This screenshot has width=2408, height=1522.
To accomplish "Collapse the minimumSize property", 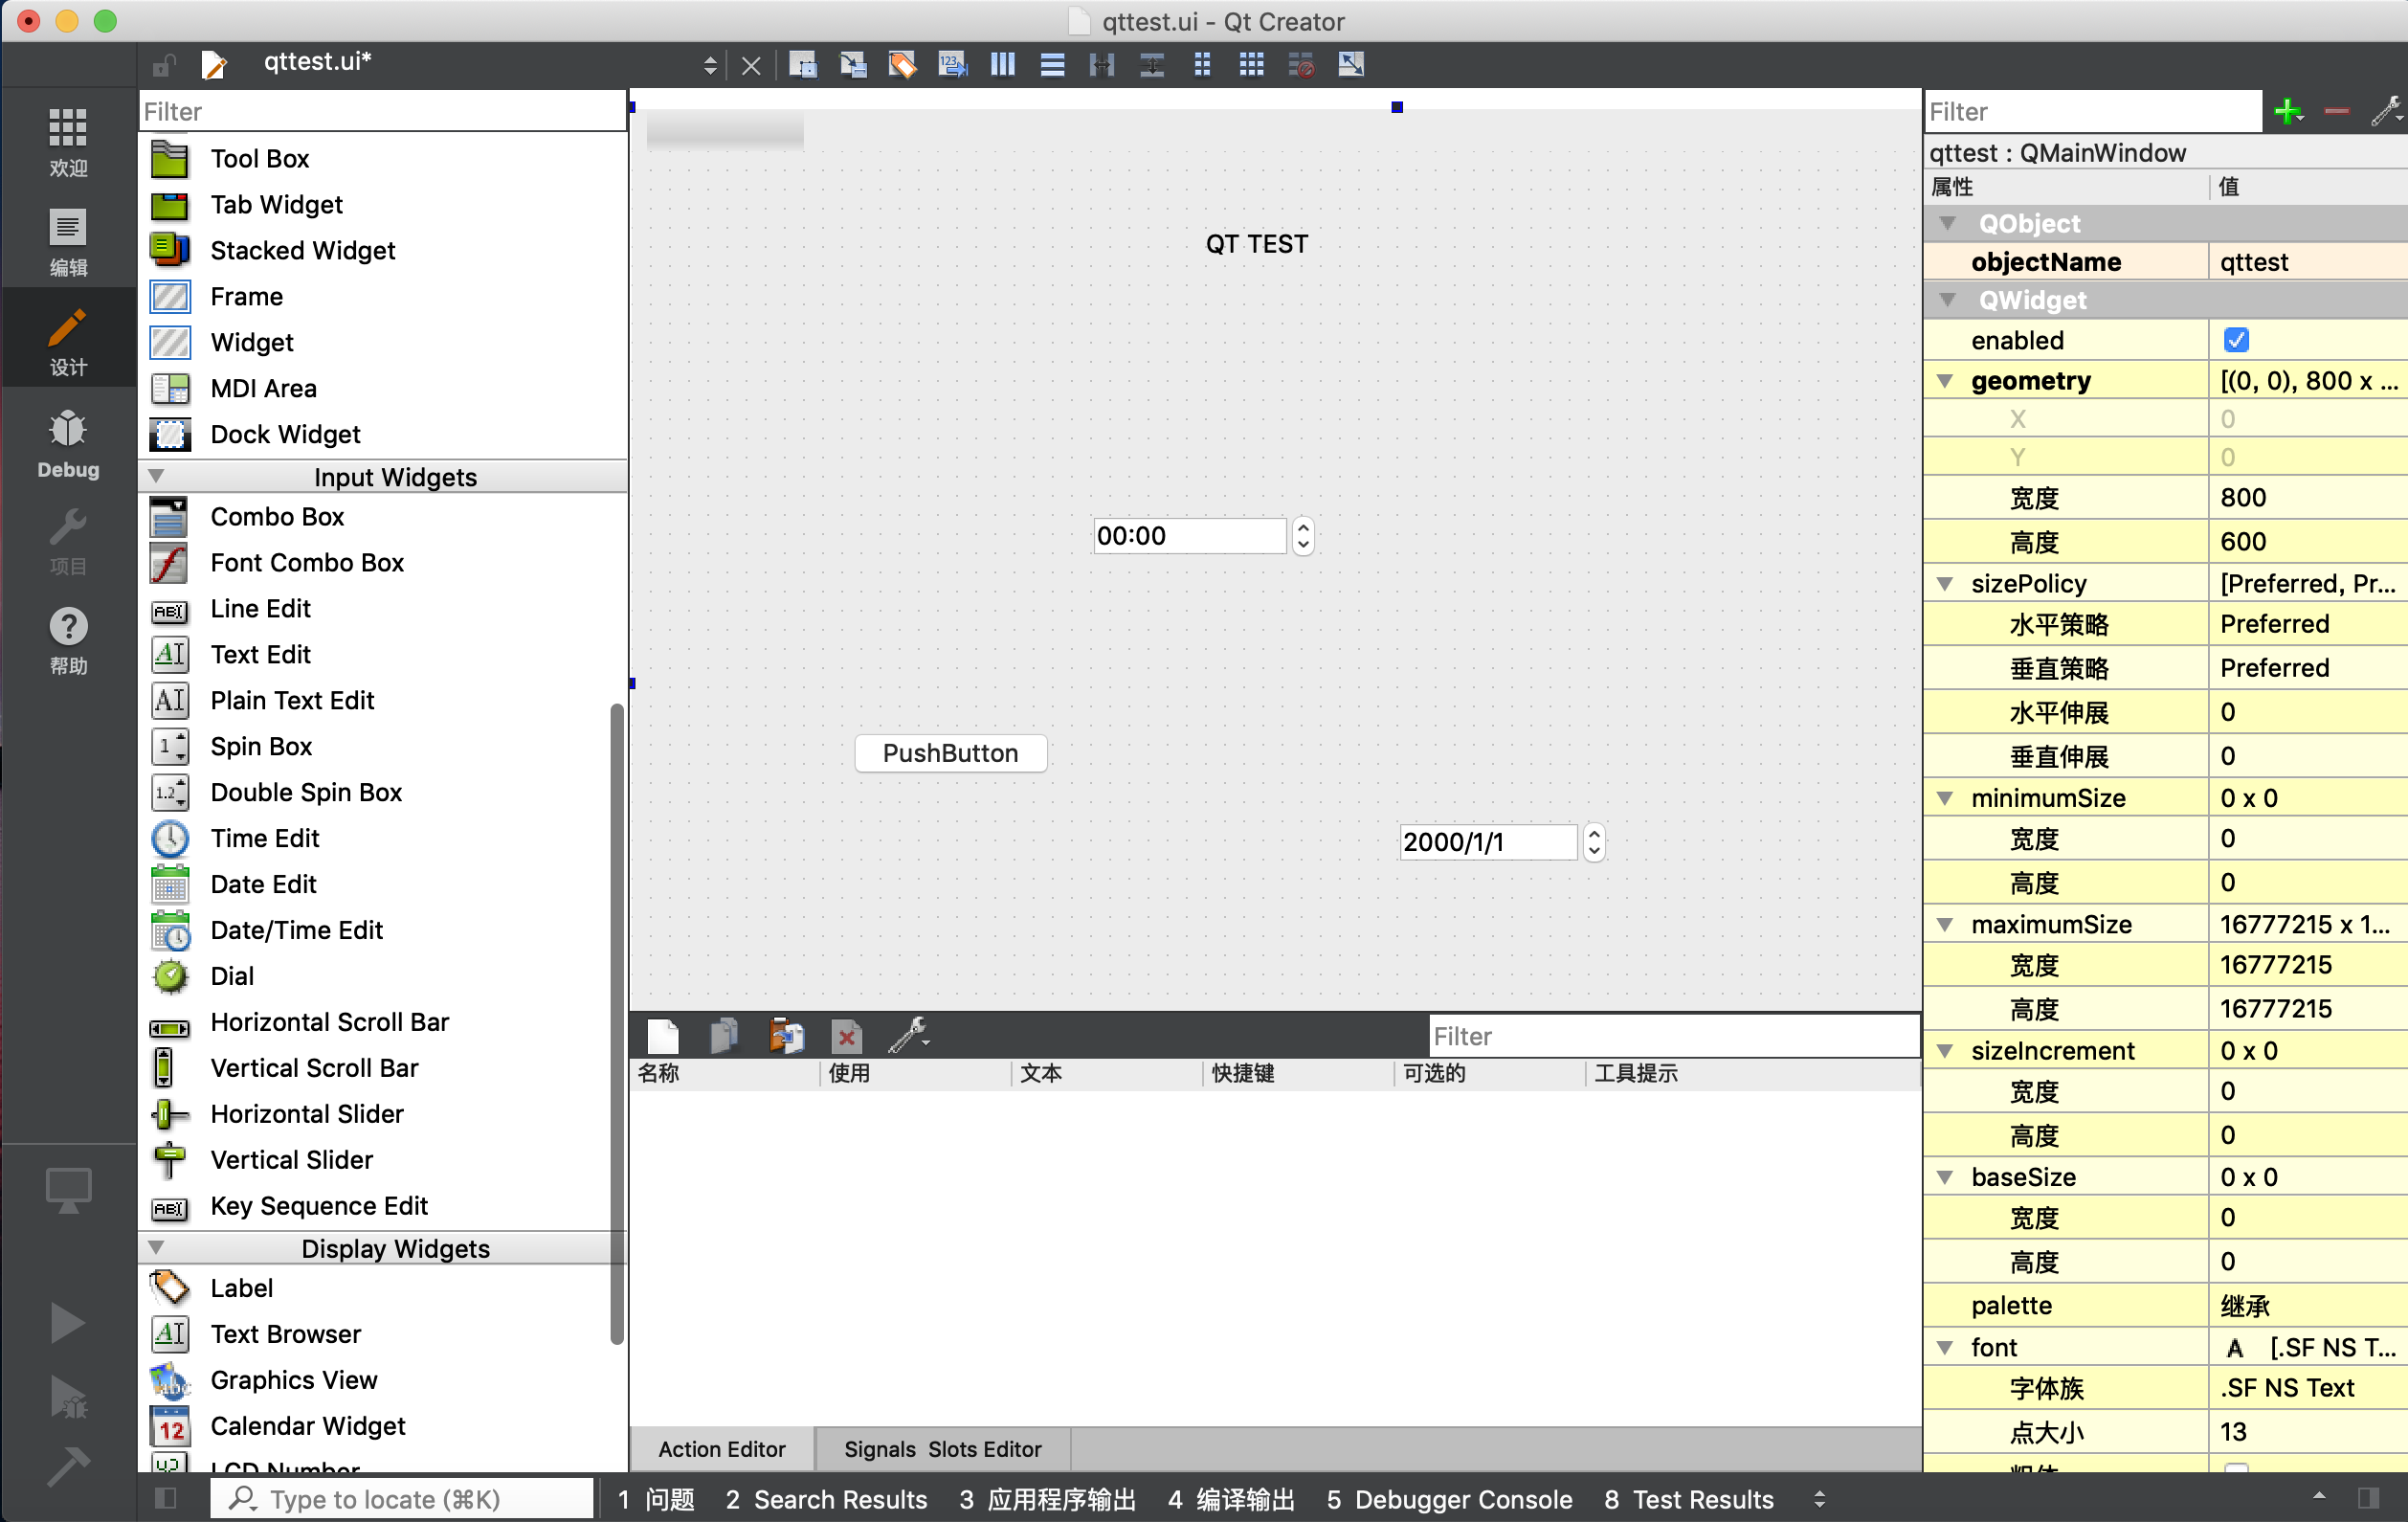I will (x=1945, y=797).
